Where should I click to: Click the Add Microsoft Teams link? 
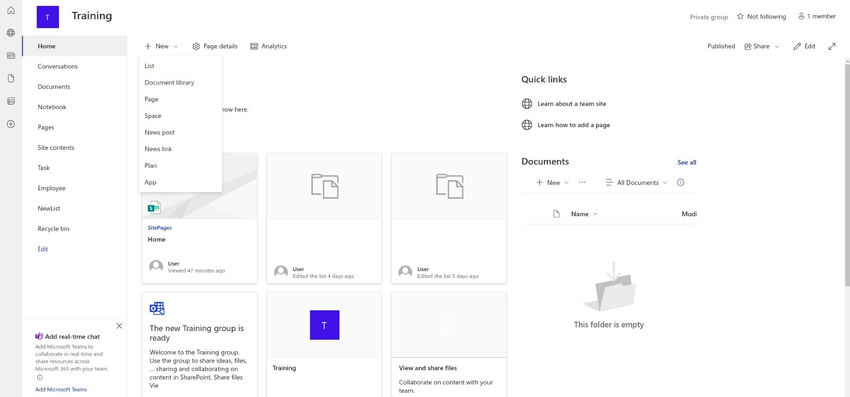point(61,389)
